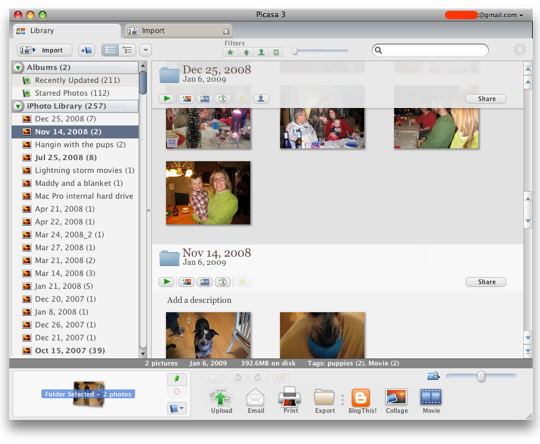Create collage icon in Nov 14 header
This screenshot has height=444, width=540.
(x=186, y=282)
